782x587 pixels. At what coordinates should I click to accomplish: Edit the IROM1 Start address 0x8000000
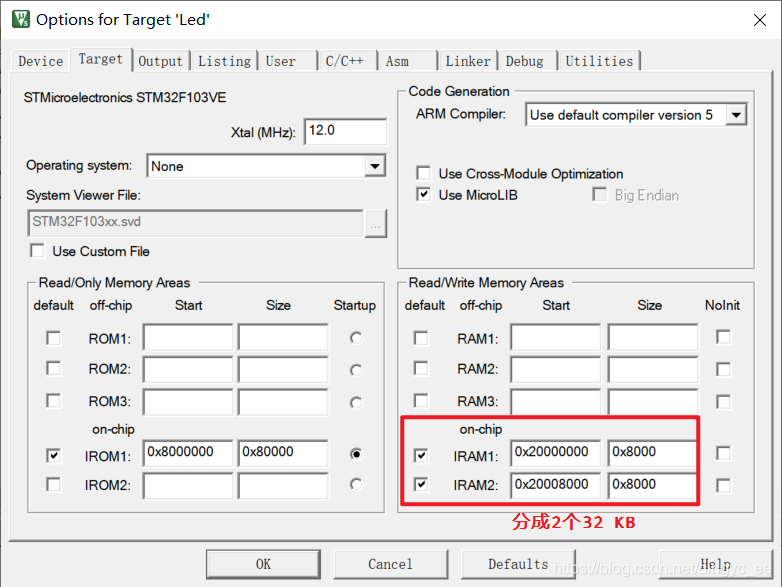pos(188,453)
